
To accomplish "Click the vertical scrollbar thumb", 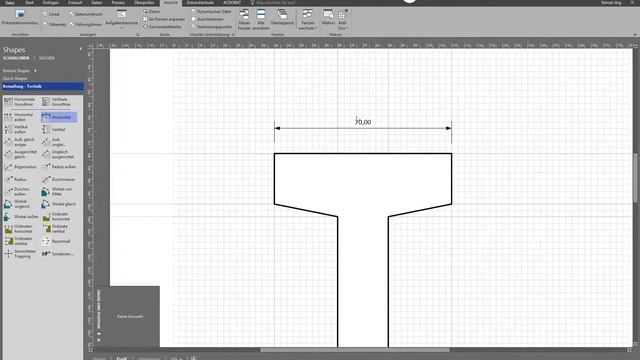I will (x=636, y=177).
